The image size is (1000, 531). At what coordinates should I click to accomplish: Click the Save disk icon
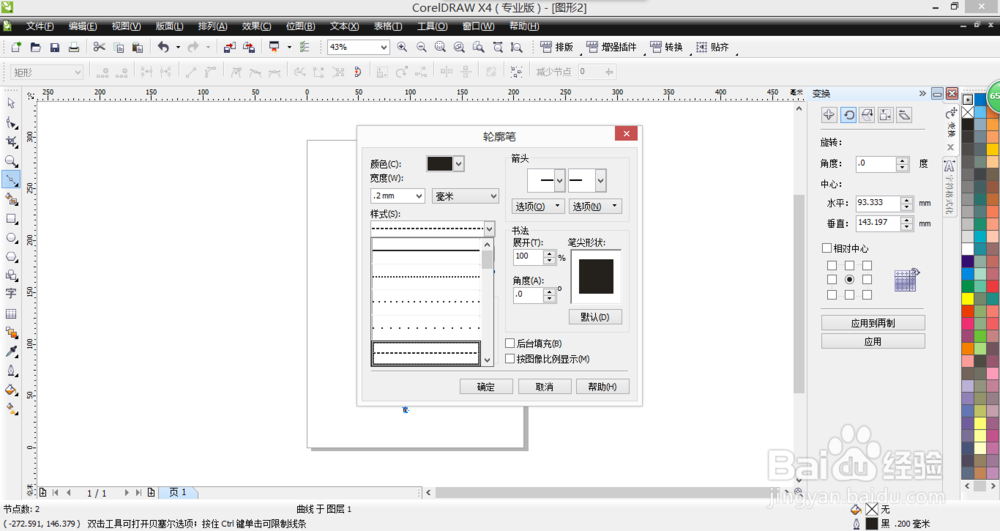54,47
